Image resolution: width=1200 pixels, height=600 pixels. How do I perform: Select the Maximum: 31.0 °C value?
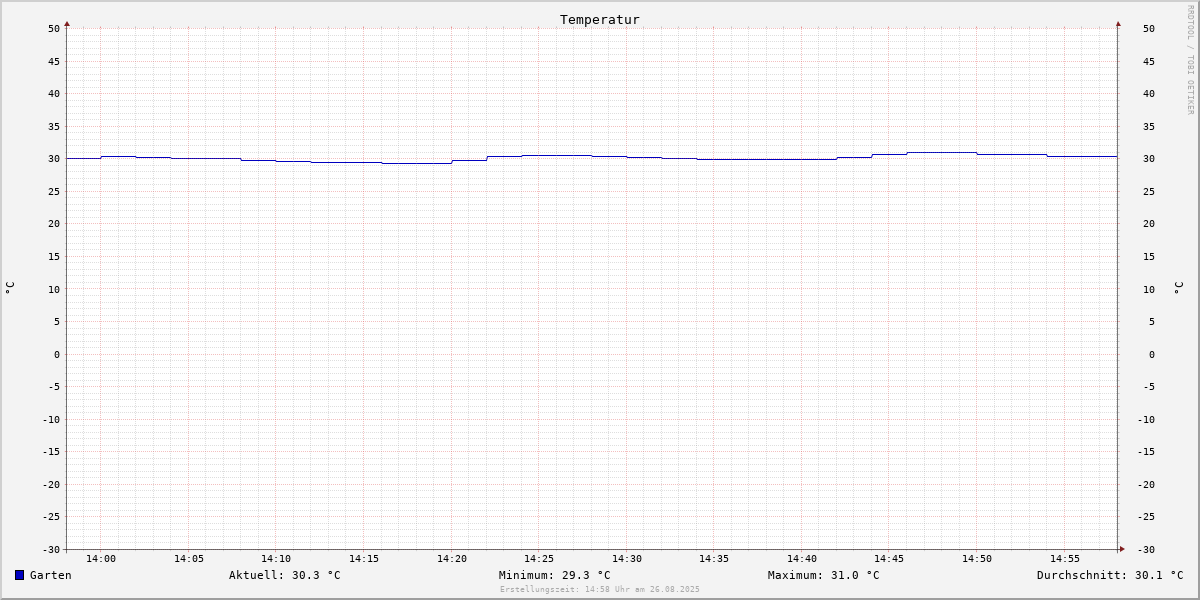[824, 575]
